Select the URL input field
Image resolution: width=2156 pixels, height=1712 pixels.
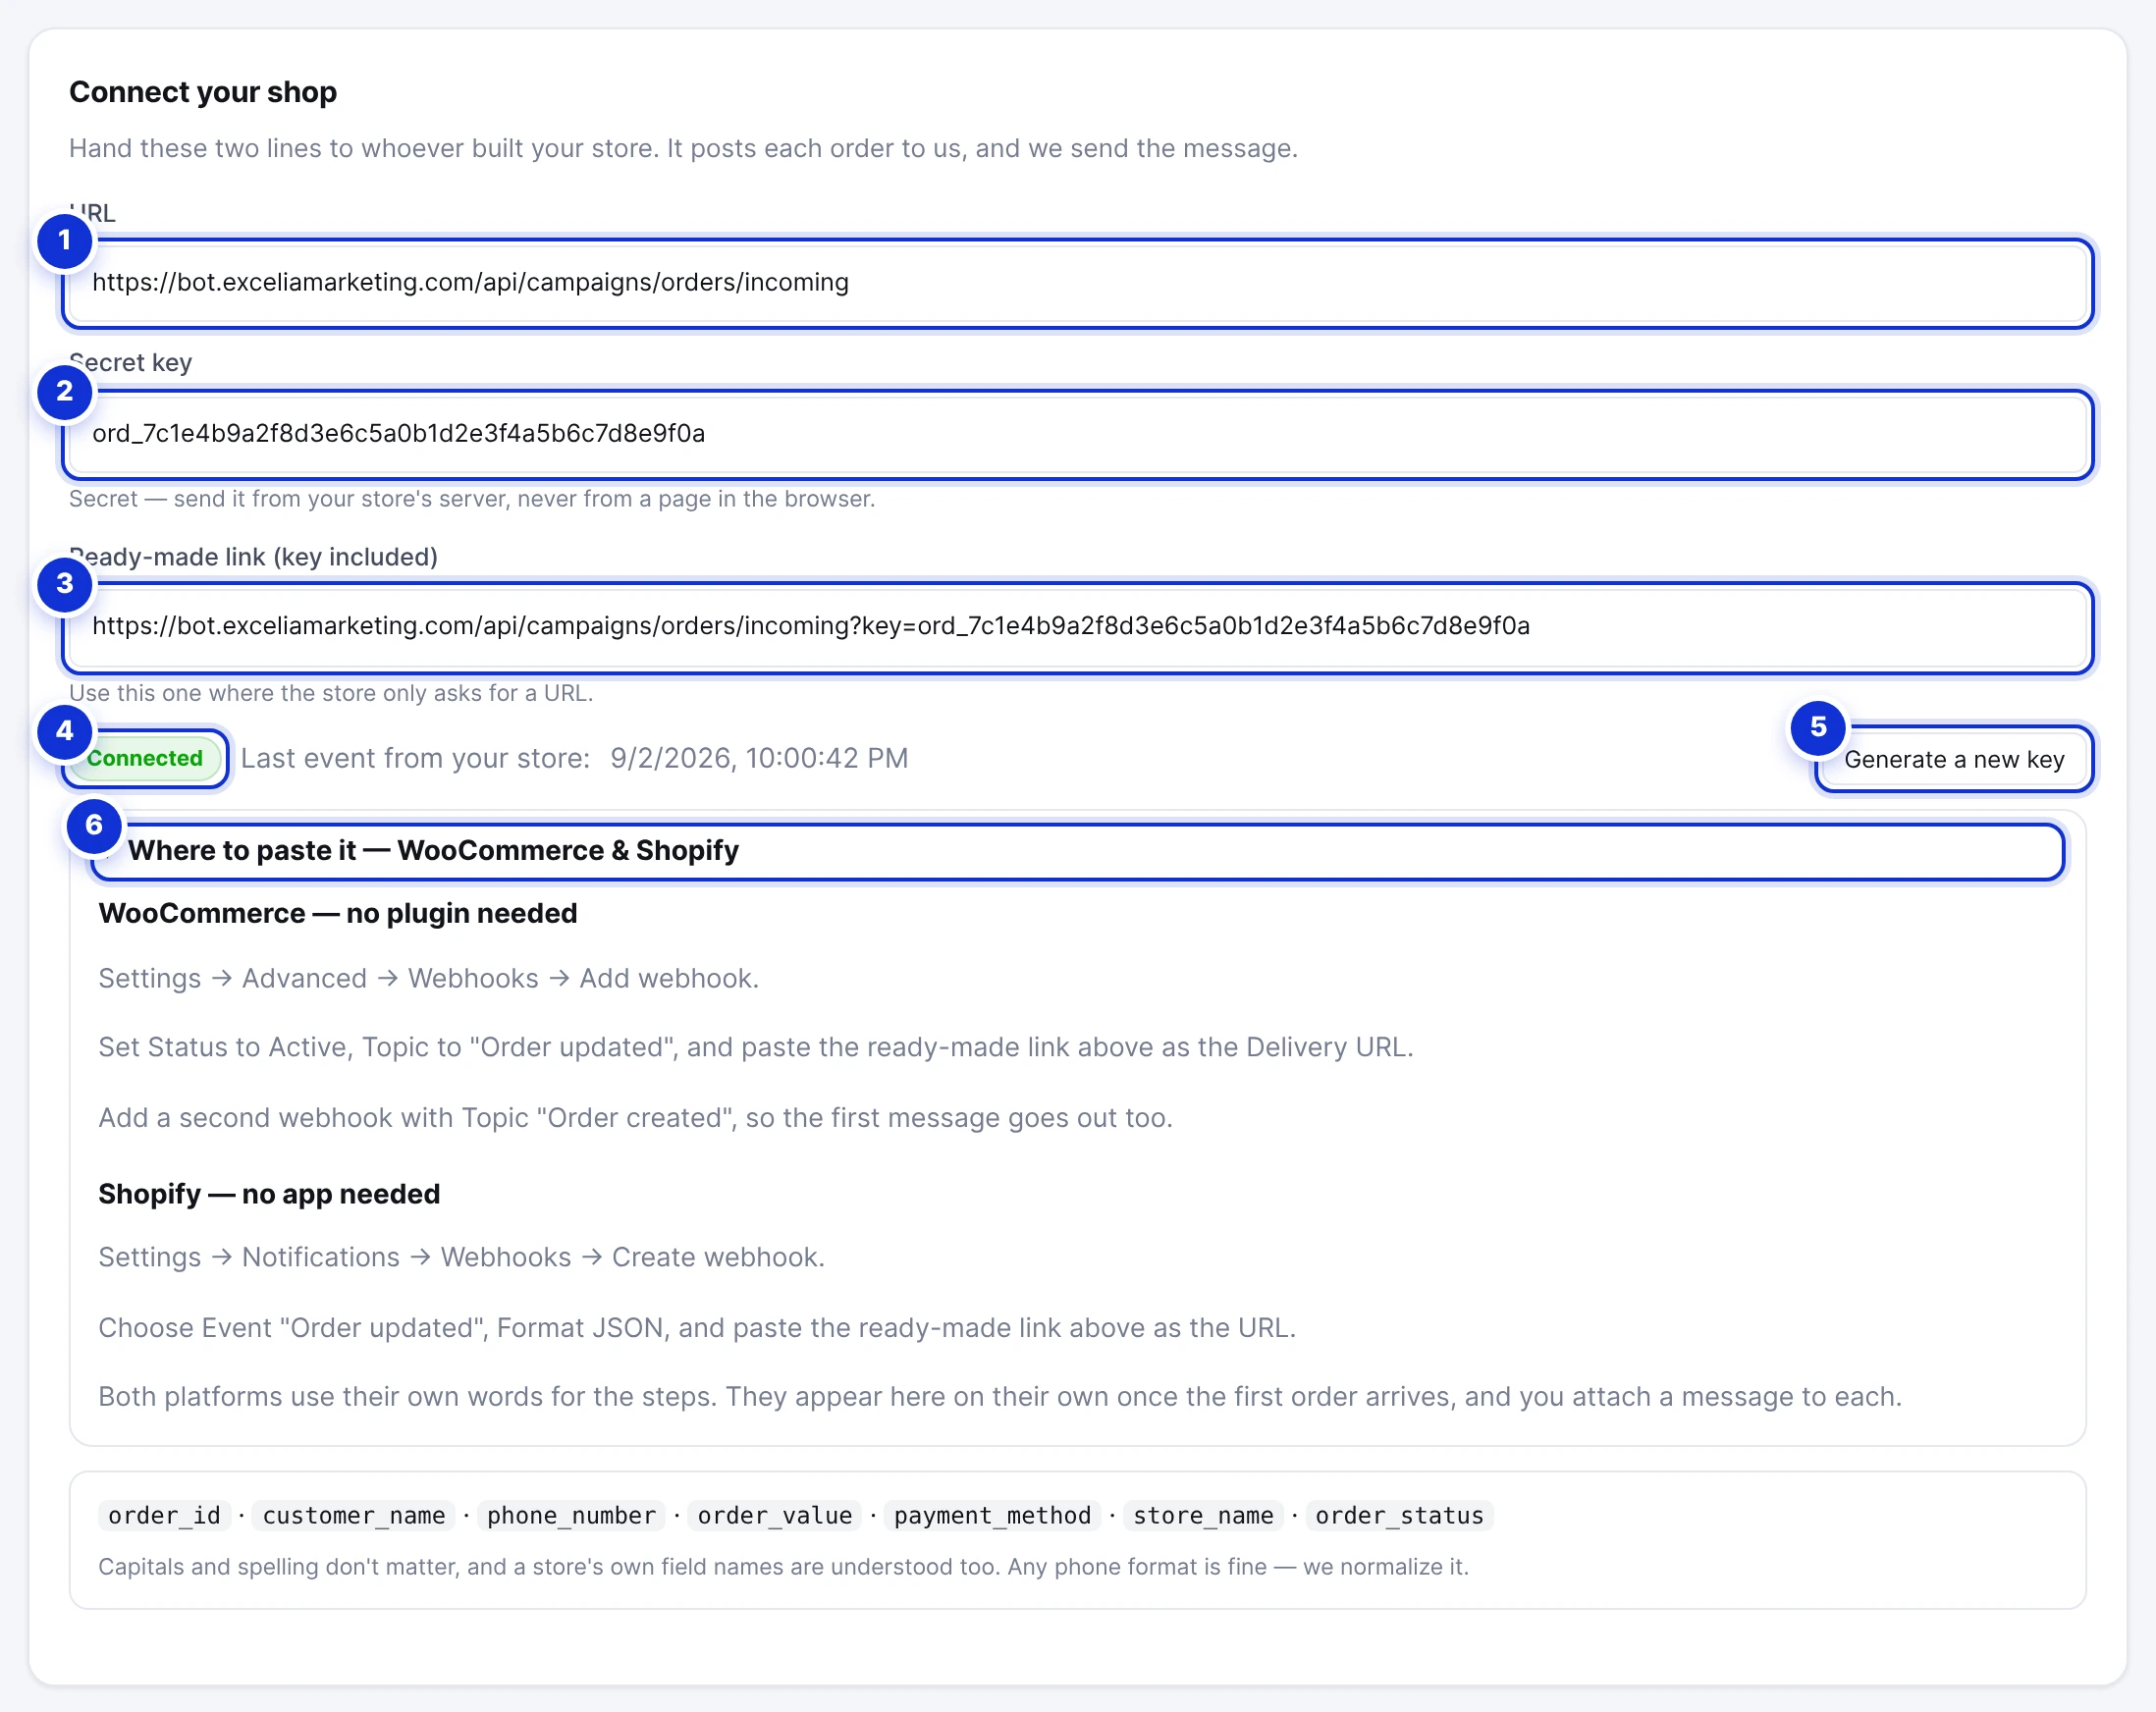click(x=1078, y=283)
